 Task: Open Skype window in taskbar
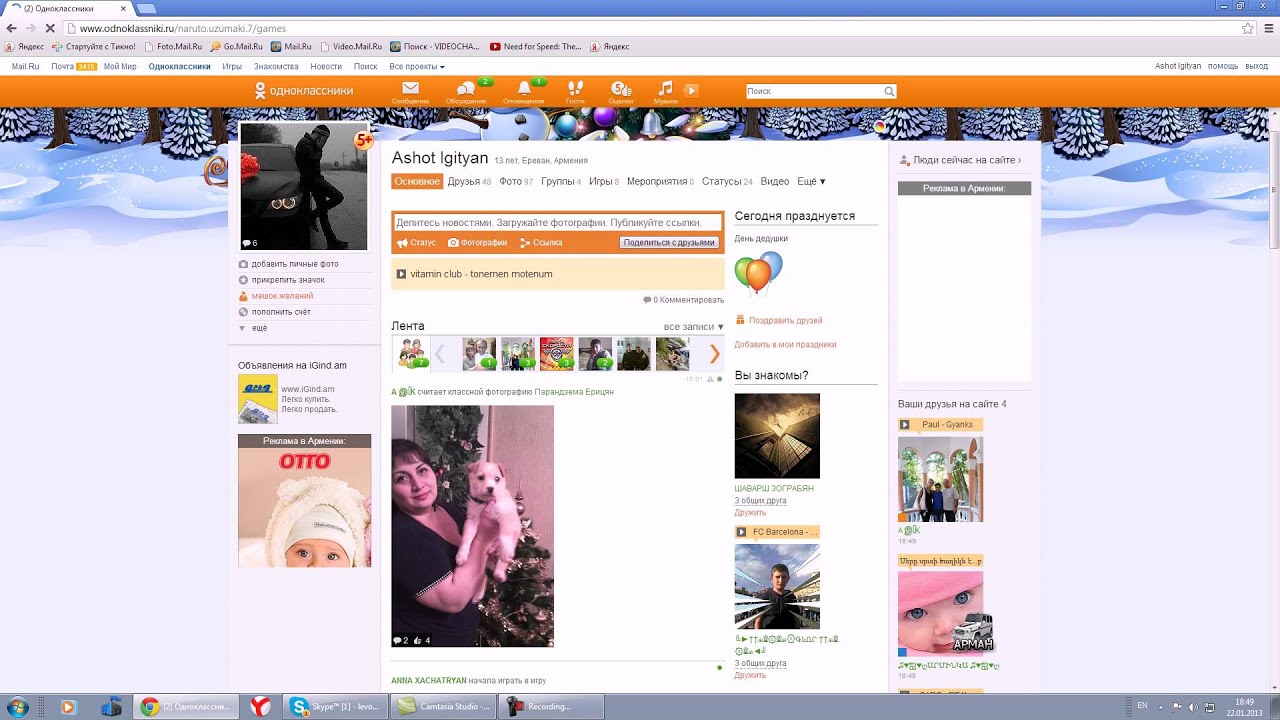(x=334, y=706)
